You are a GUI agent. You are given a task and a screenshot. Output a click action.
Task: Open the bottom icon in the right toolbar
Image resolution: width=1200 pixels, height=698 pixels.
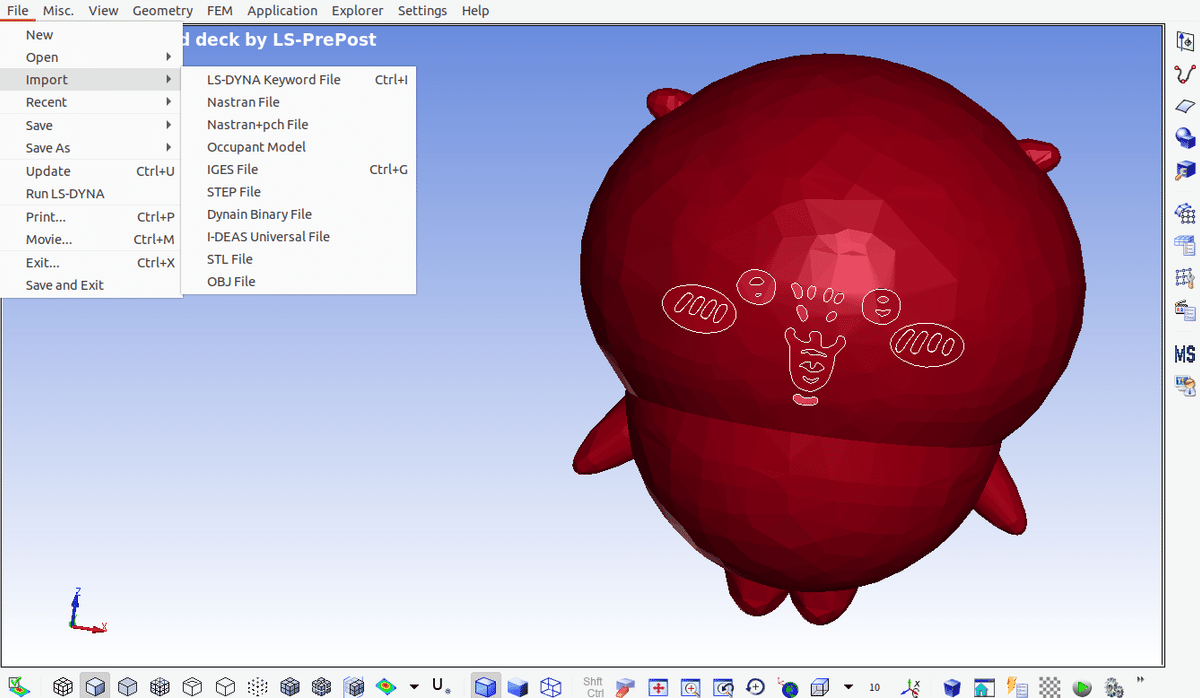point(1185,385)
